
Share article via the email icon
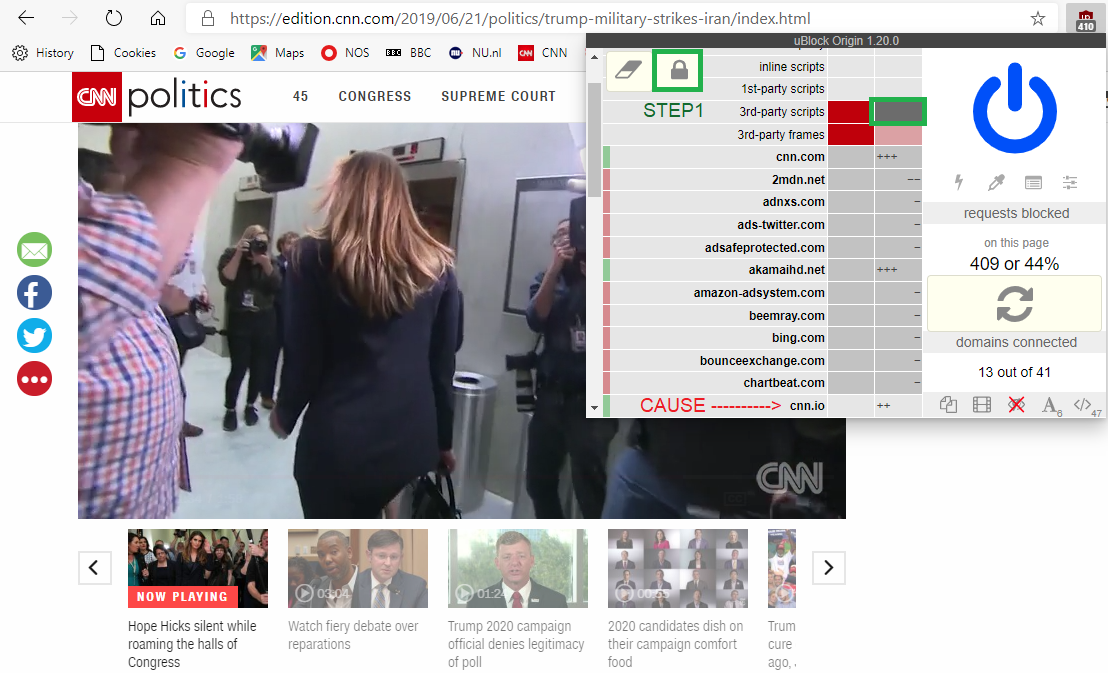[35, 250]
